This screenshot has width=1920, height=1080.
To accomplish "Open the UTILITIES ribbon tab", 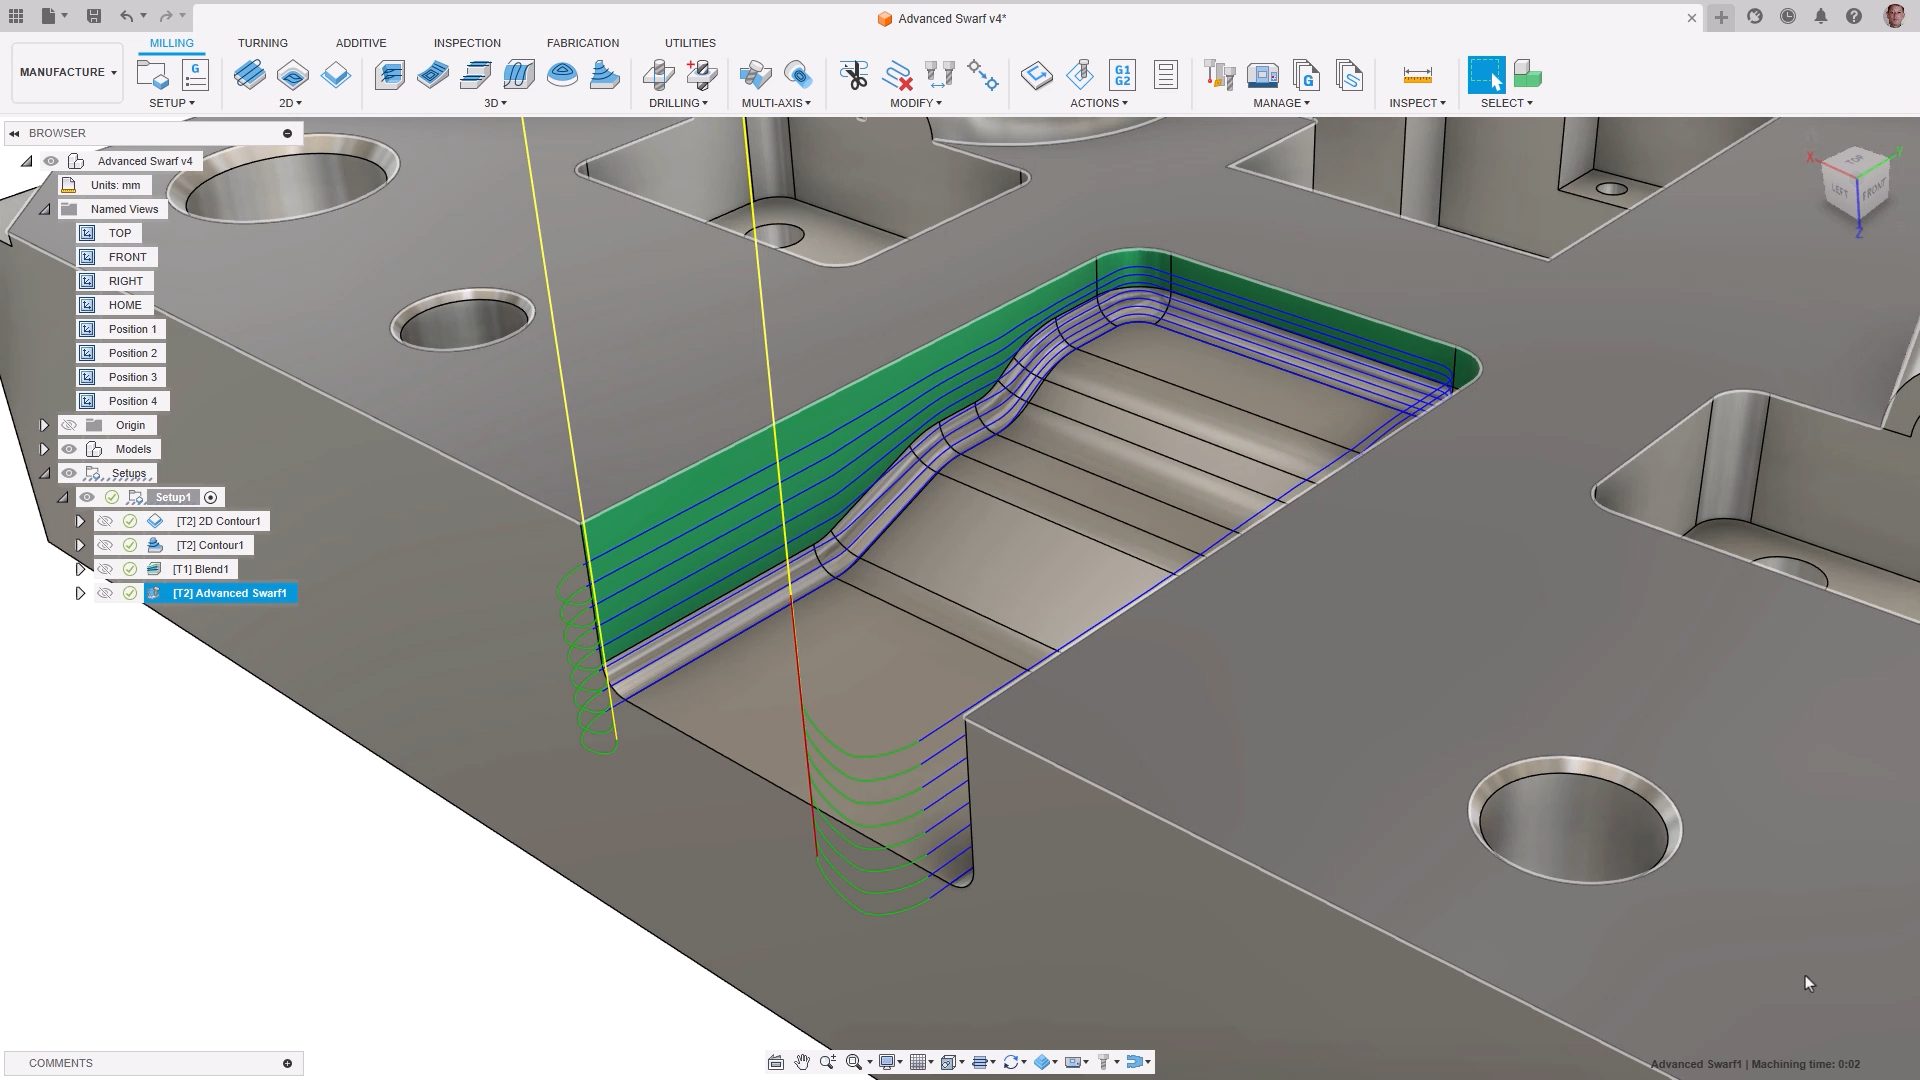I will [x=689, y=43].
